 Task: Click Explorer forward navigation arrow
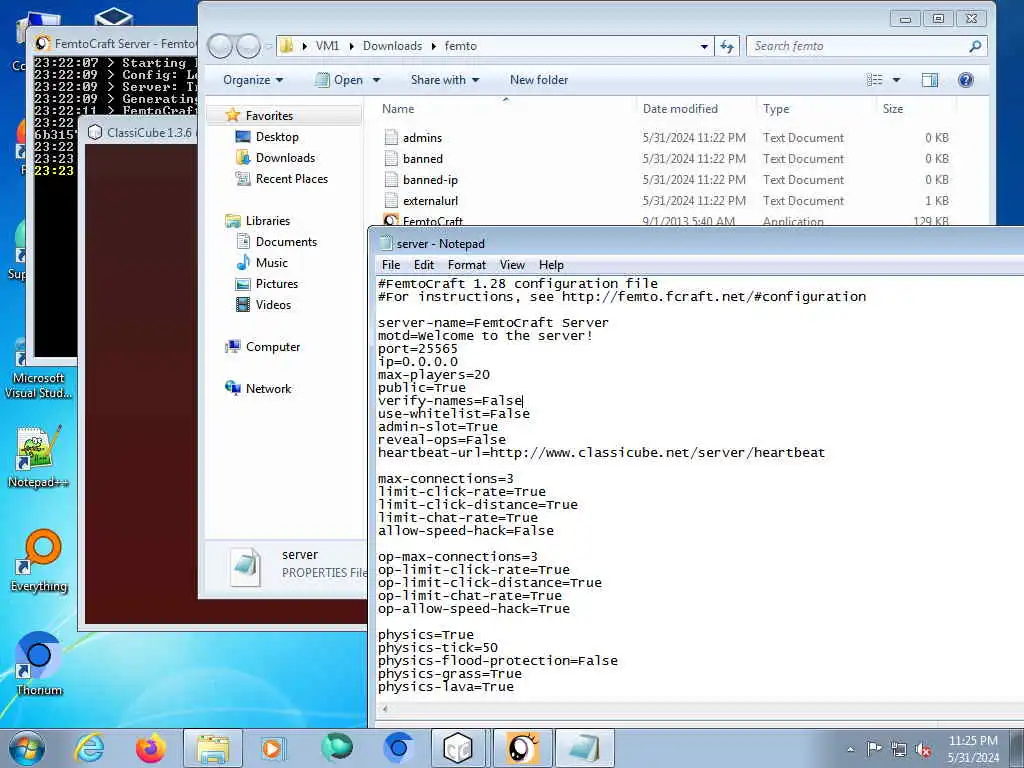tap(248, 46)
